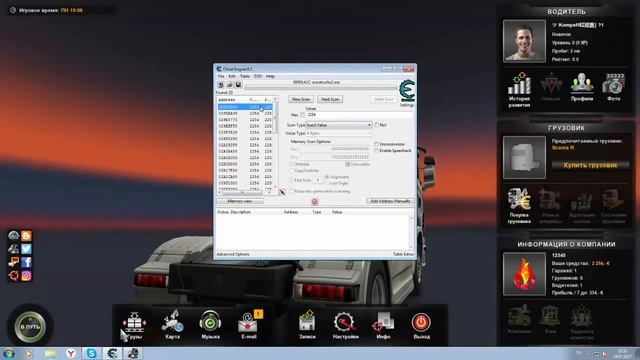The width and height of the screenshot is (640, 360).
Task: Open Memory view
Action: pyautogui.click(x=240, y=201)
